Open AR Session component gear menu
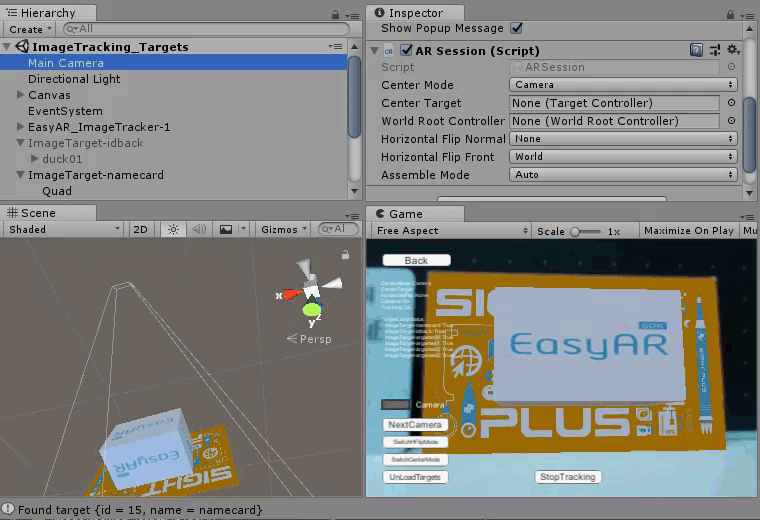Viewport: 760px width, 520px height. point(733,50)
